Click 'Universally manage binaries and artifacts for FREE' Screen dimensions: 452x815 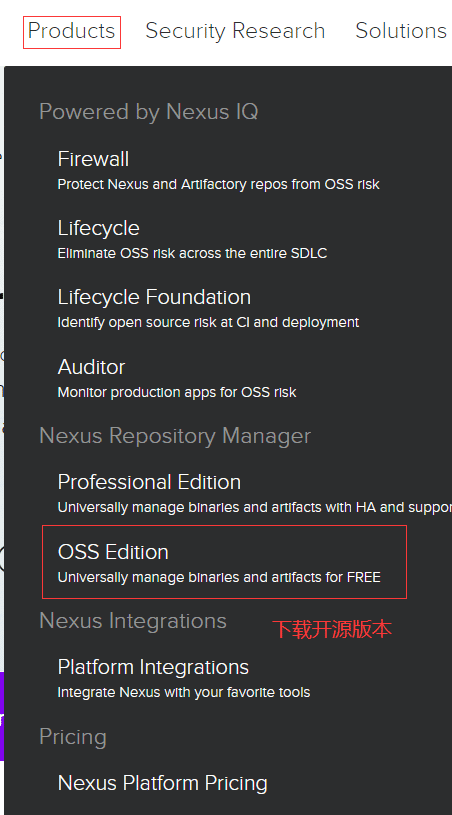click(219, 577)
